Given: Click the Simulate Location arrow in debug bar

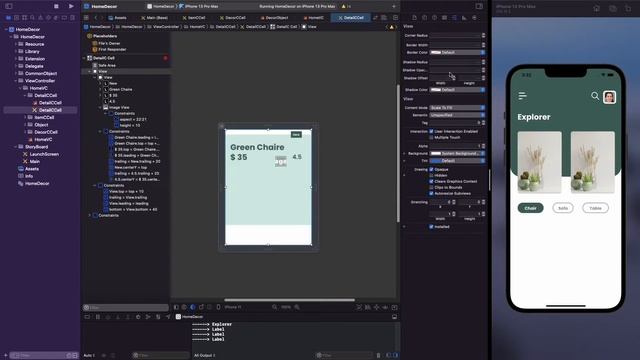Looking at the screenshot, I should [168, 317].
